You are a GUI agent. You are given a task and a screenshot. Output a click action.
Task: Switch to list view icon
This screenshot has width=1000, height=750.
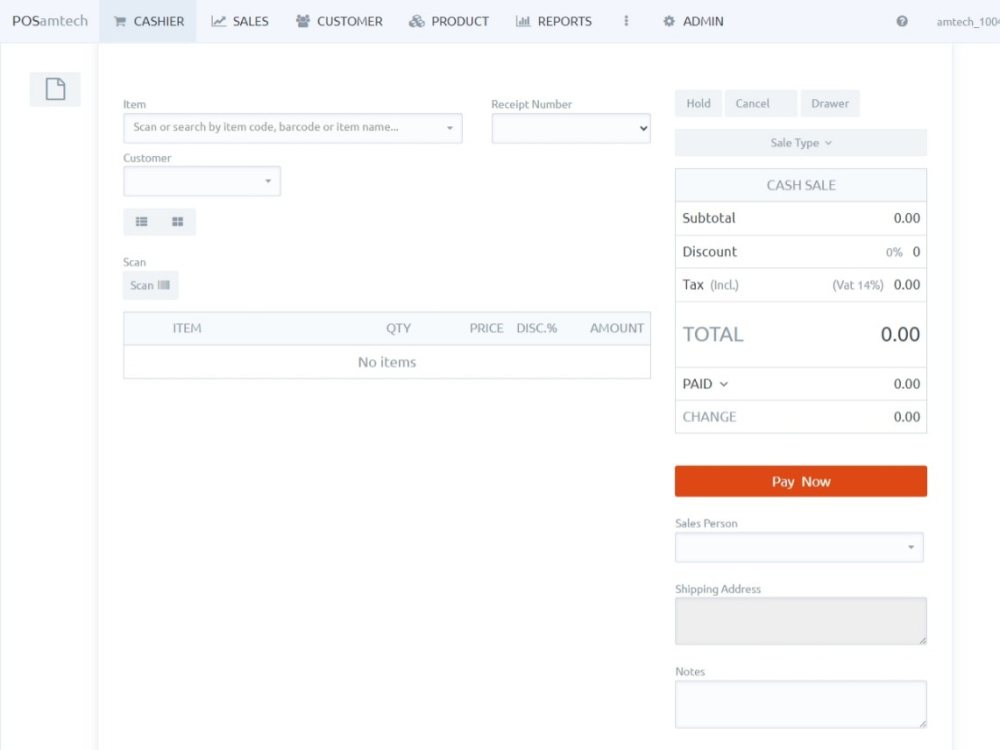(142, 221)
